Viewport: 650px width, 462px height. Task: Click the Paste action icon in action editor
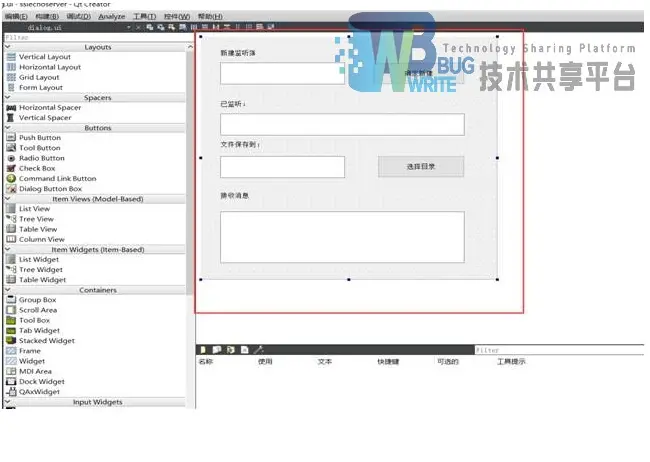(230, 350)
